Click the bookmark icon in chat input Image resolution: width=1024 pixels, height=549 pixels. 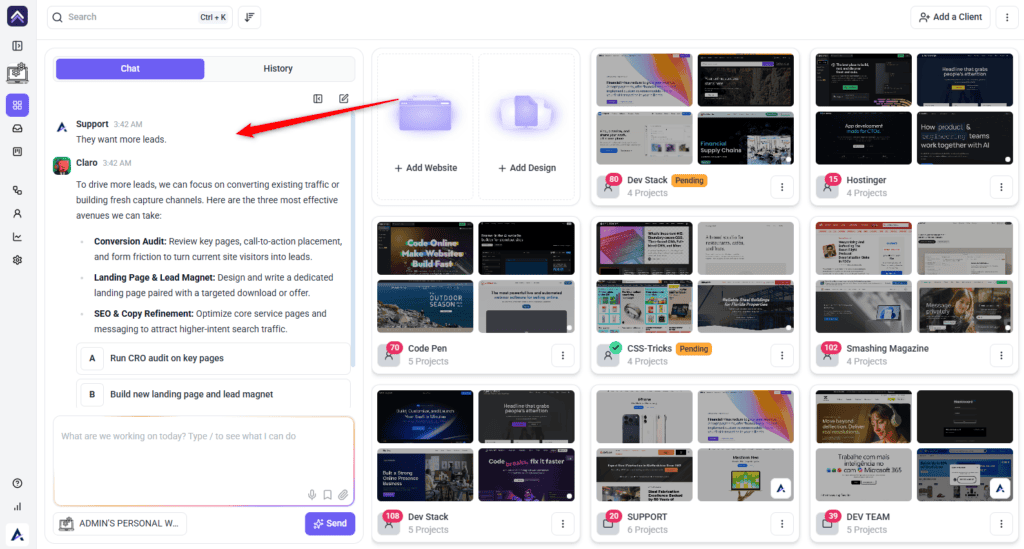pyautogui.click(x=328, y=495)
